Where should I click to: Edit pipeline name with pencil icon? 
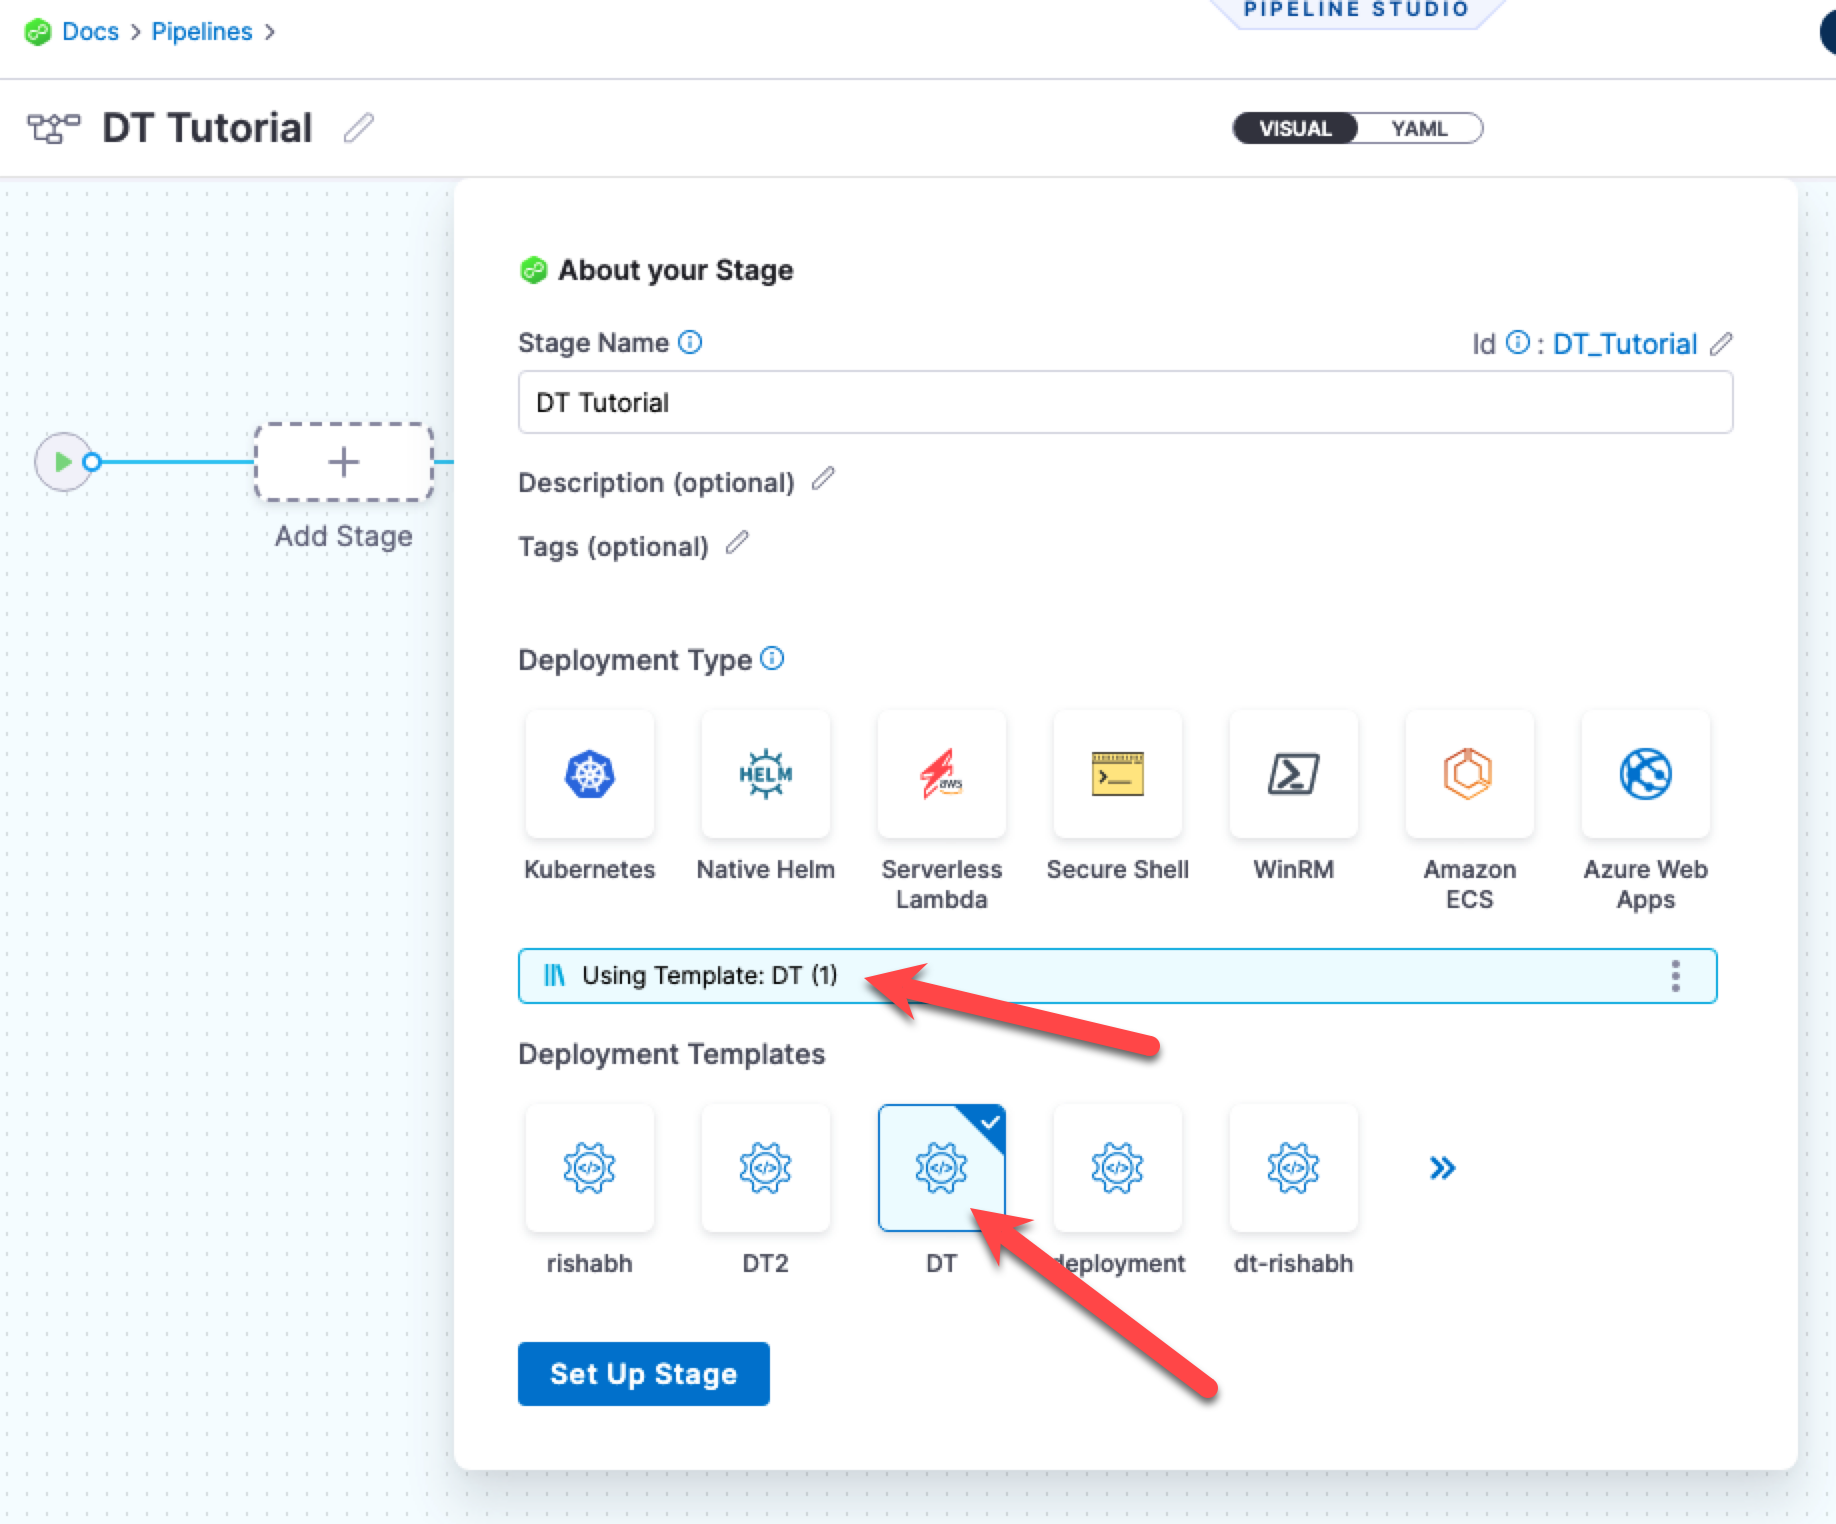click(x=358, y=128)
